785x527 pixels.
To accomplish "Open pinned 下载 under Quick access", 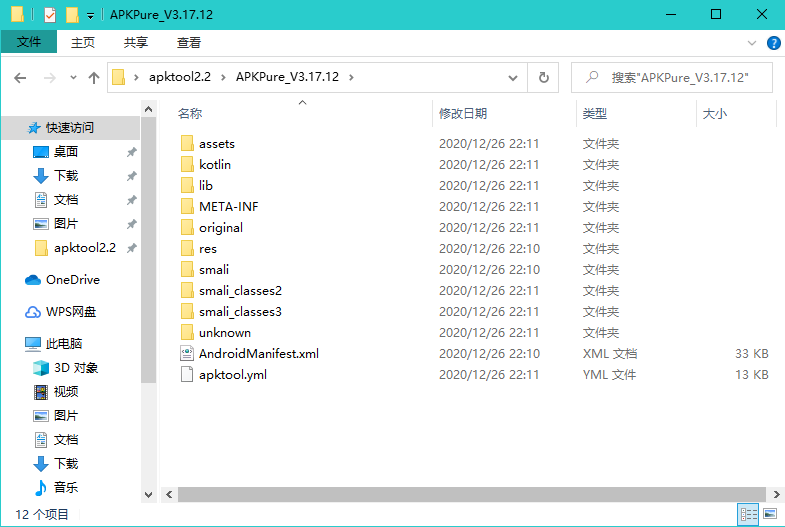I will (66, 176).
